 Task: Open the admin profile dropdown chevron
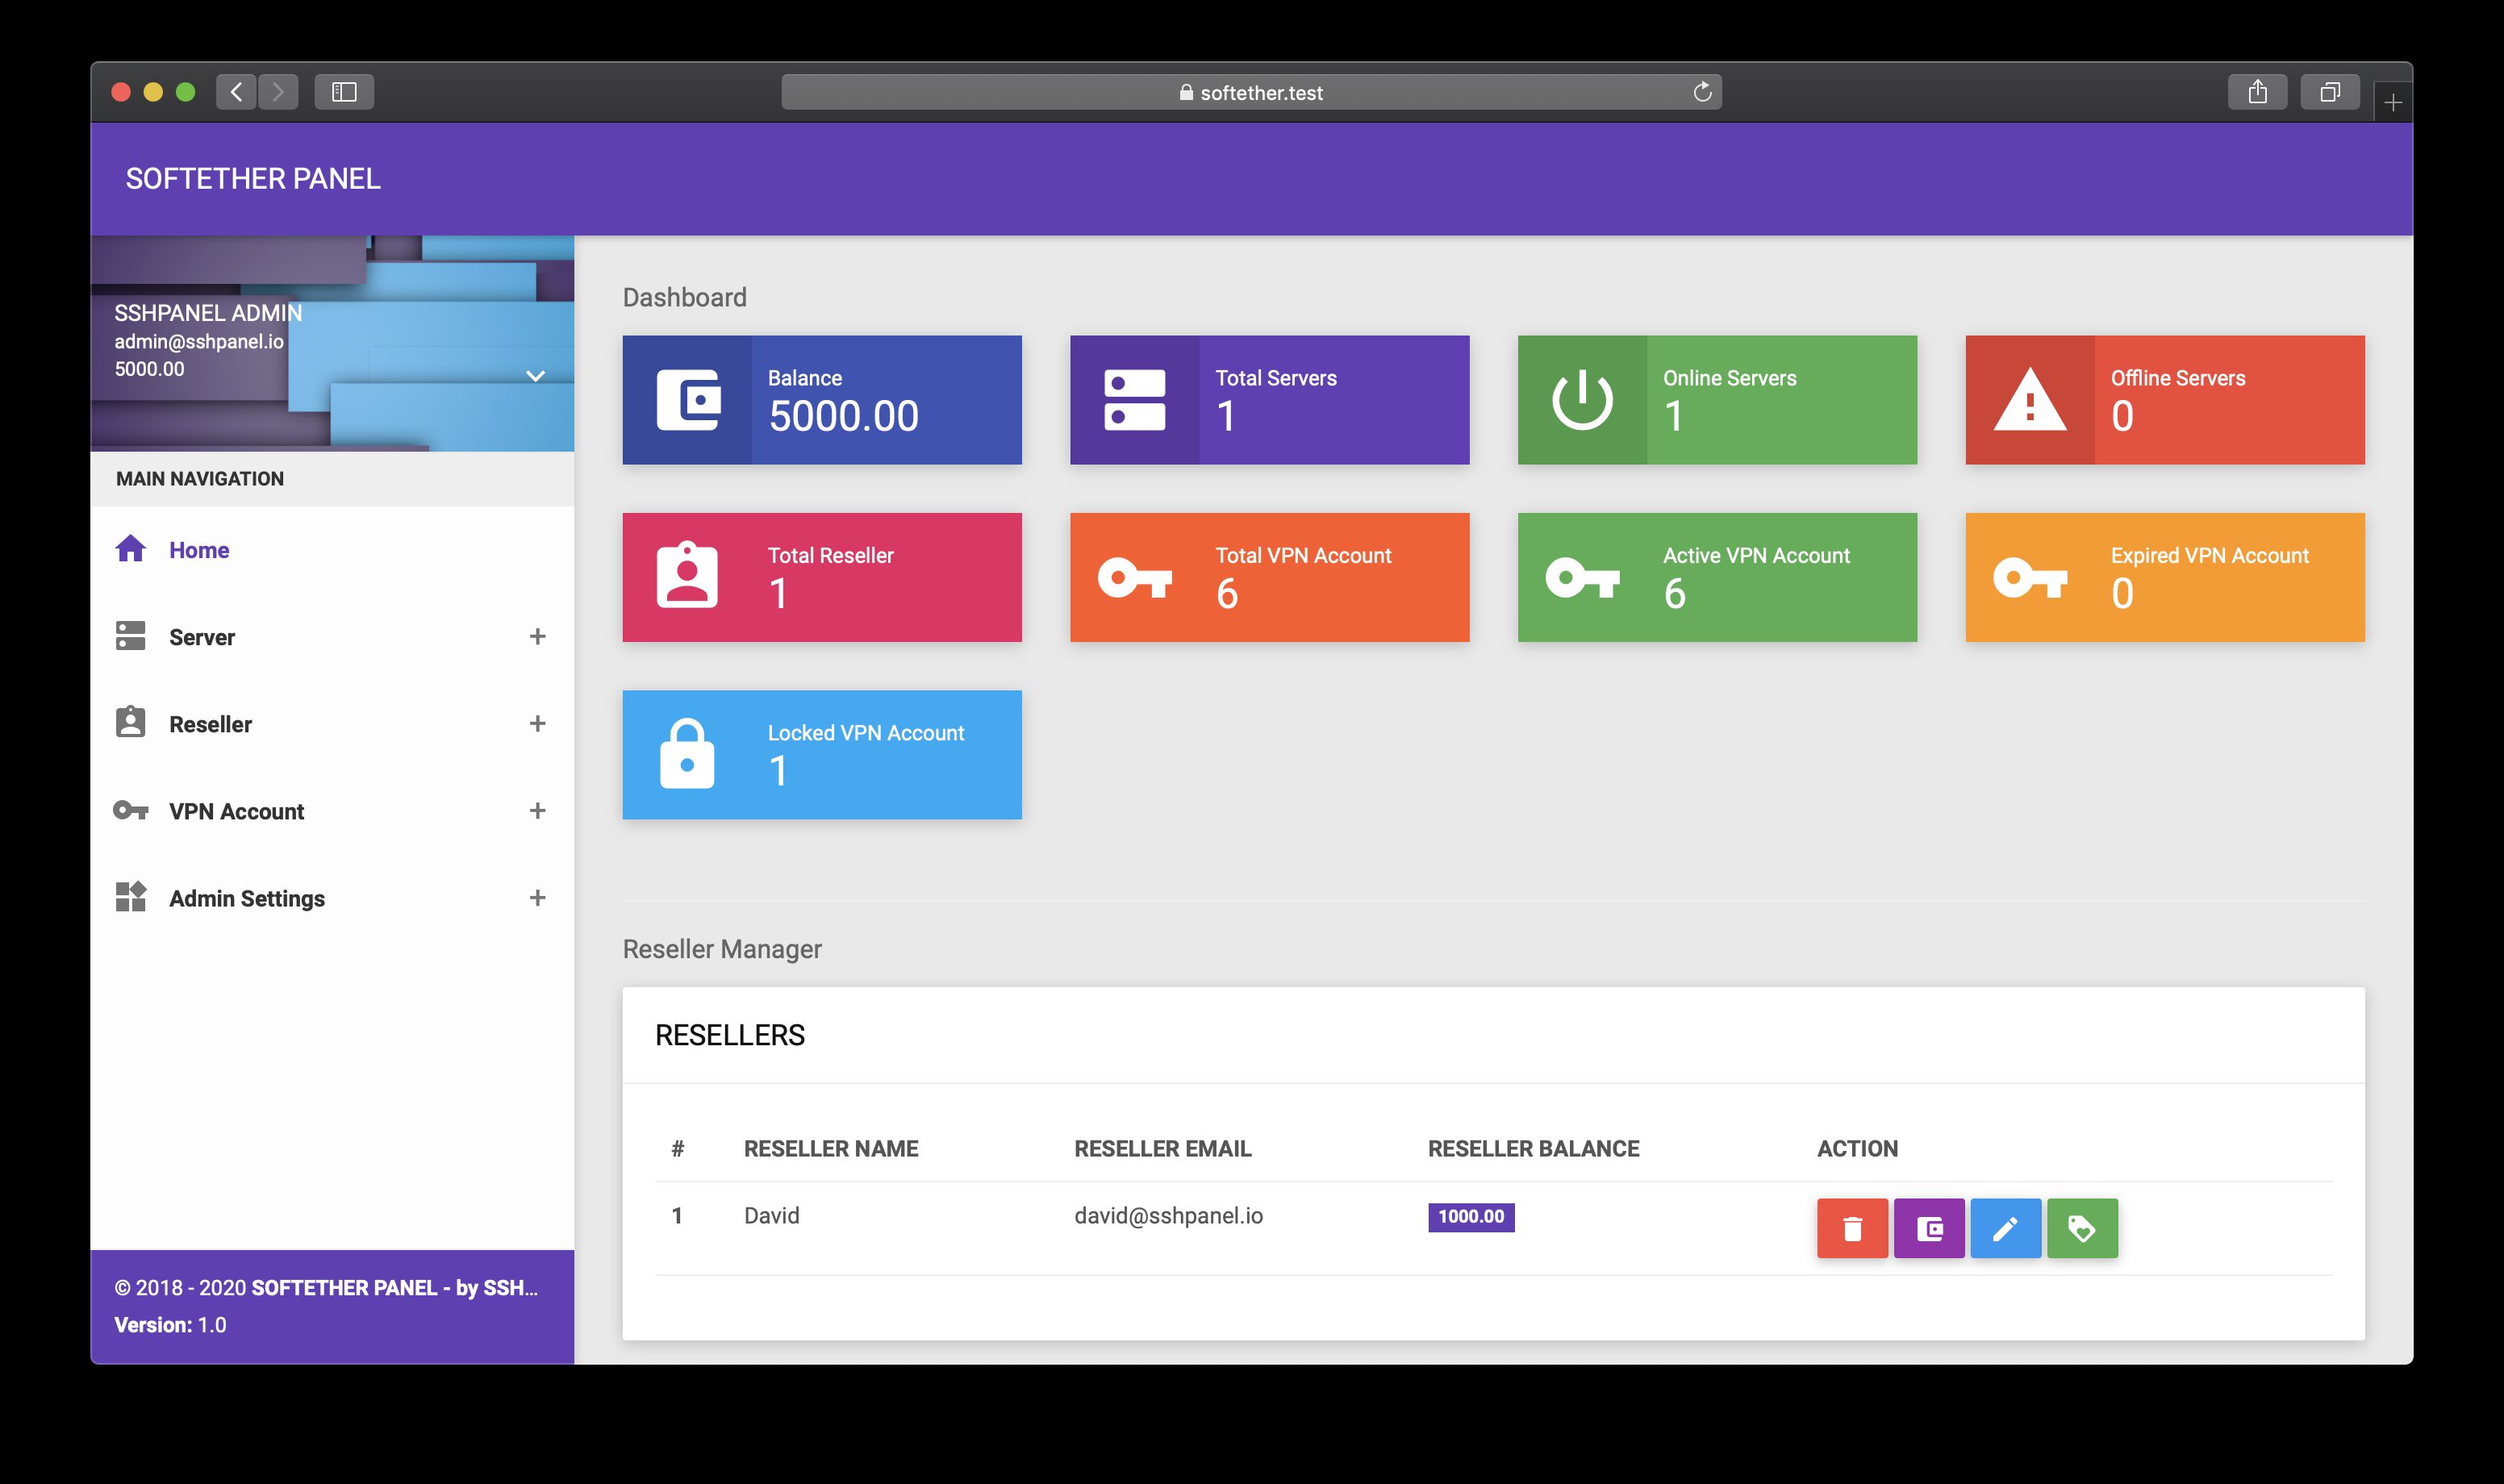click(x=535, y=376)
